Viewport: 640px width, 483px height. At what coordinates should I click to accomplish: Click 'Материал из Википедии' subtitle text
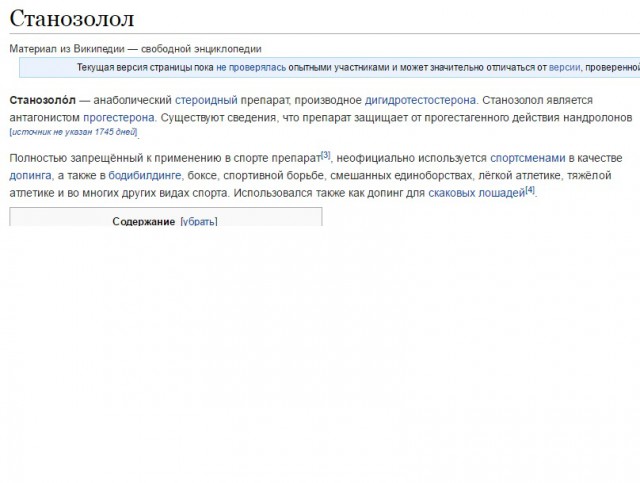[x=67, y=49]
